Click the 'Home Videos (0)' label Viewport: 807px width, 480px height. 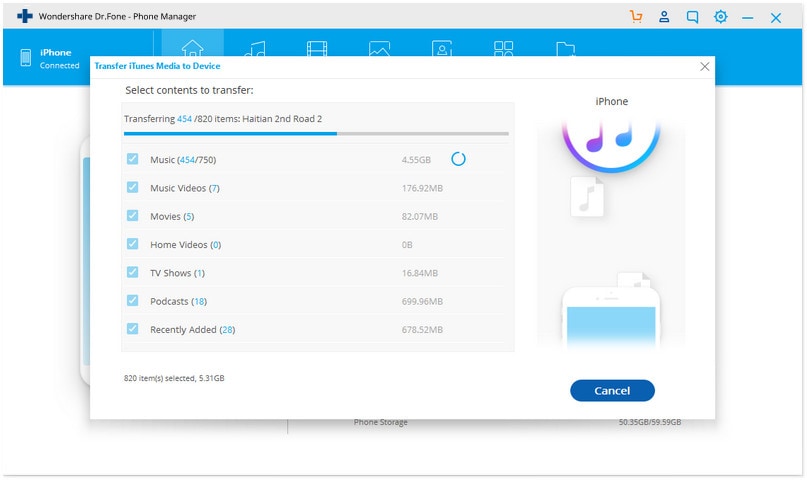(185, 245)
